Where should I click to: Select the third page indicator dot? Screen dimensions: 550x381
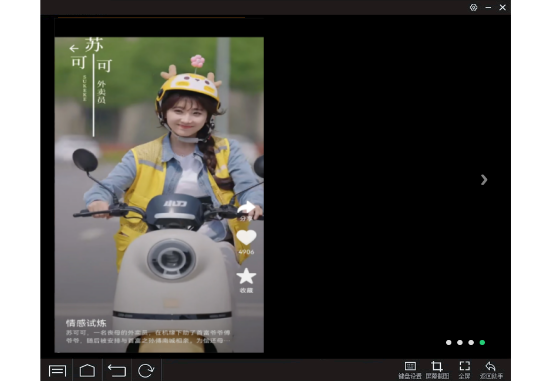click(471, 342)
